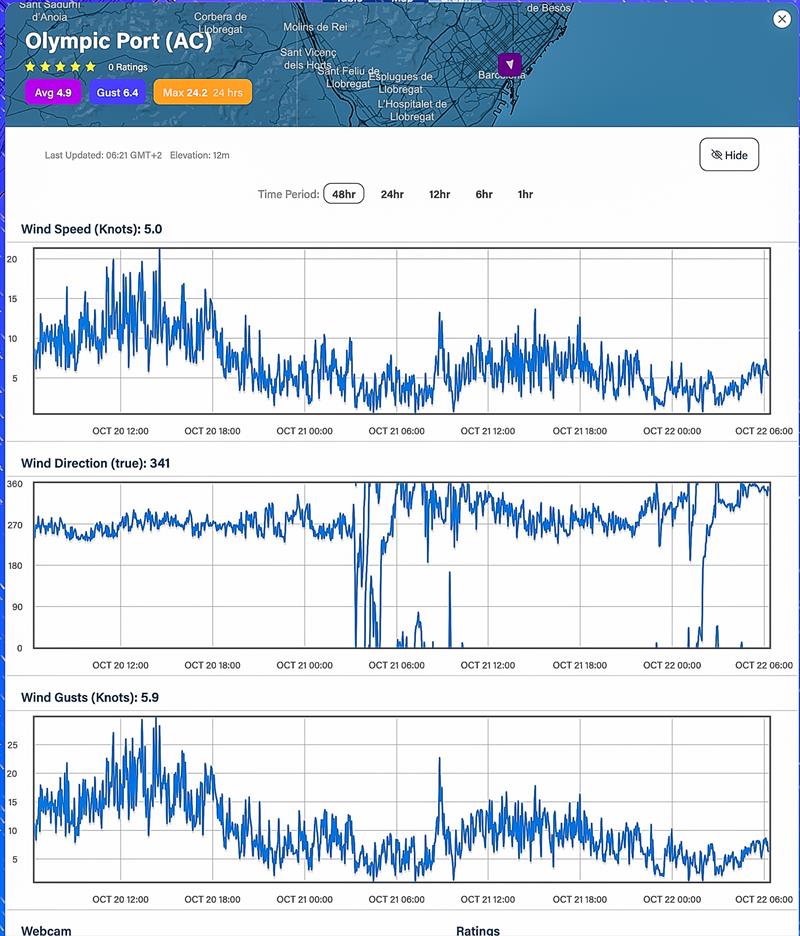Screen dimensions: 800x936
Task: Click Corbera de Llobregat map label
Action: point(220,23)
